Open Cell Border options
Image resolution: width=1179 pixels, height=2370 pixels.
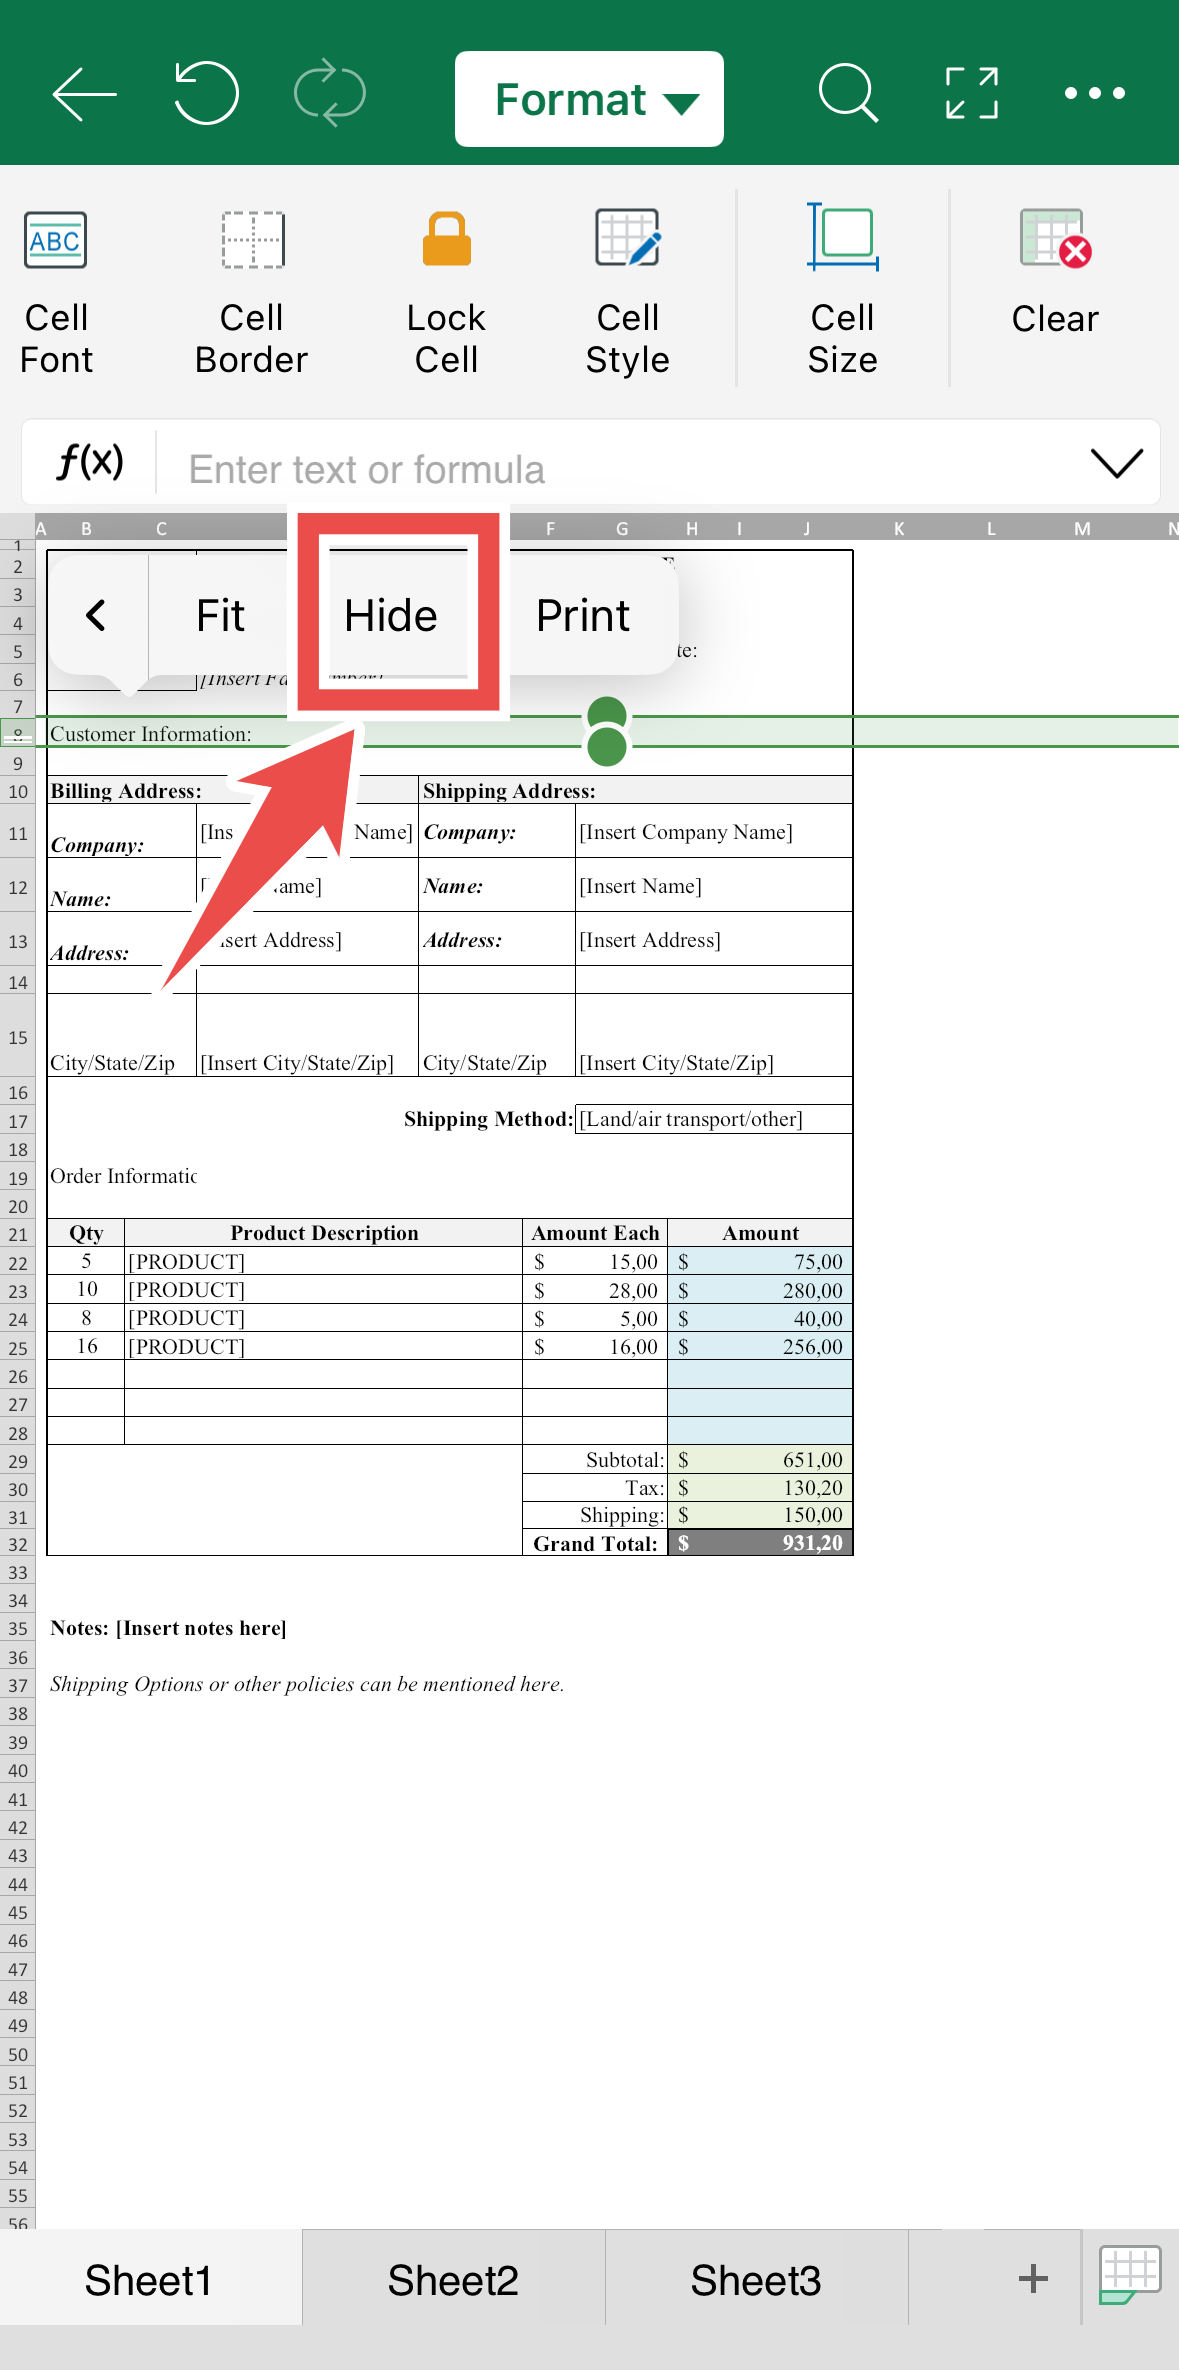252,292
